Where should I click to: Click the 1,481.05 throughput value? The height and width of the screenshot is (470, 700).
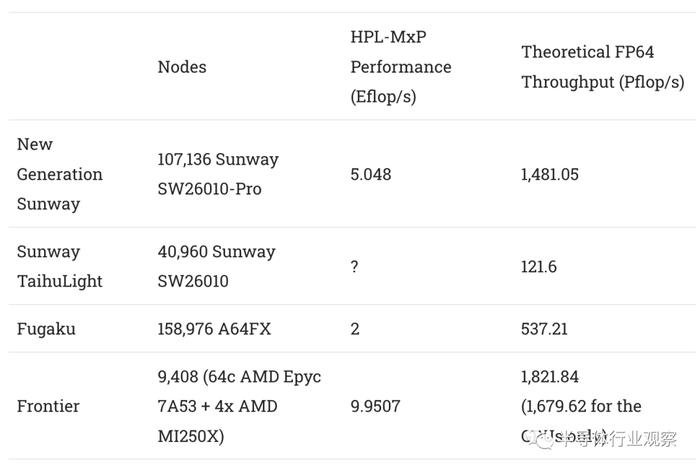[x=550, y=174]
